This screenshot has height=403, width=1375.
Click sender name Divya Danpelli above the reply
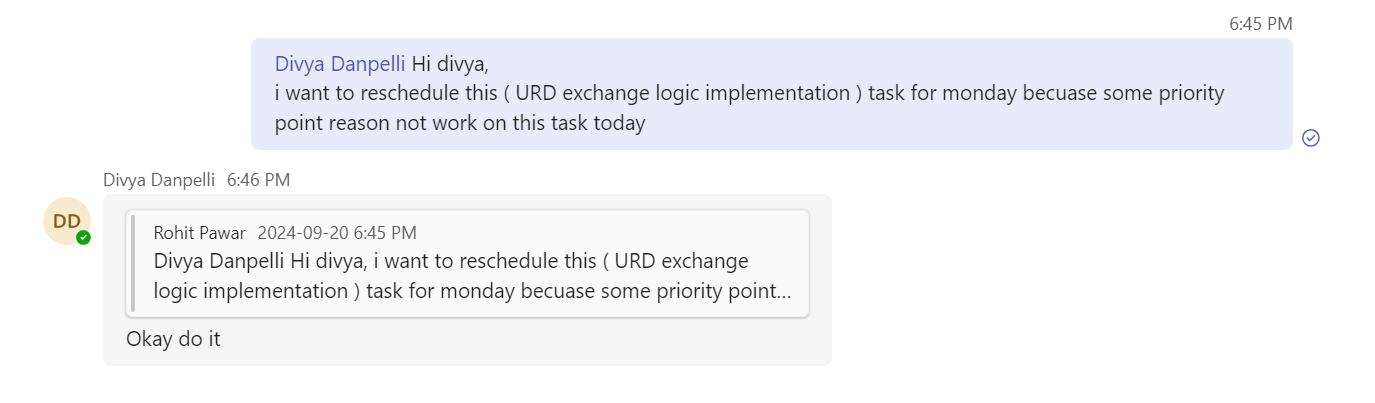point(159,180)
